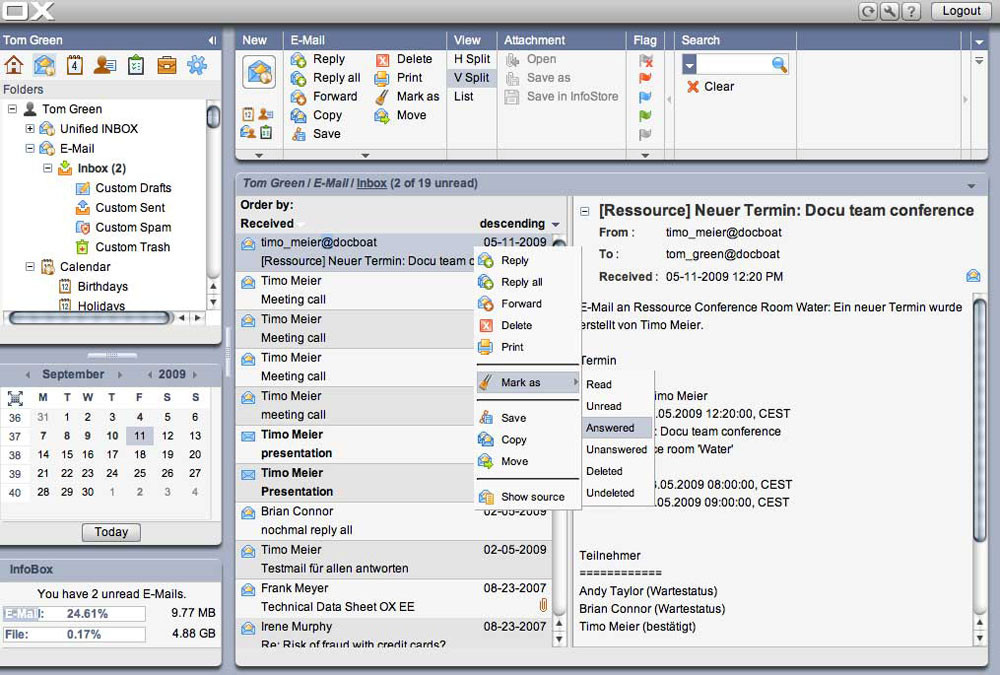Open the configuration gear icon in sidebar

click(197, 65)
